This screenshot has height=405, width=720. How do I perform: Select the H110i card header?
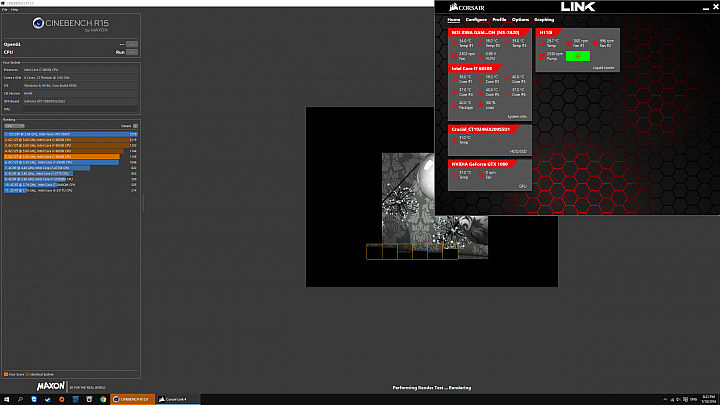coord(547,33)
